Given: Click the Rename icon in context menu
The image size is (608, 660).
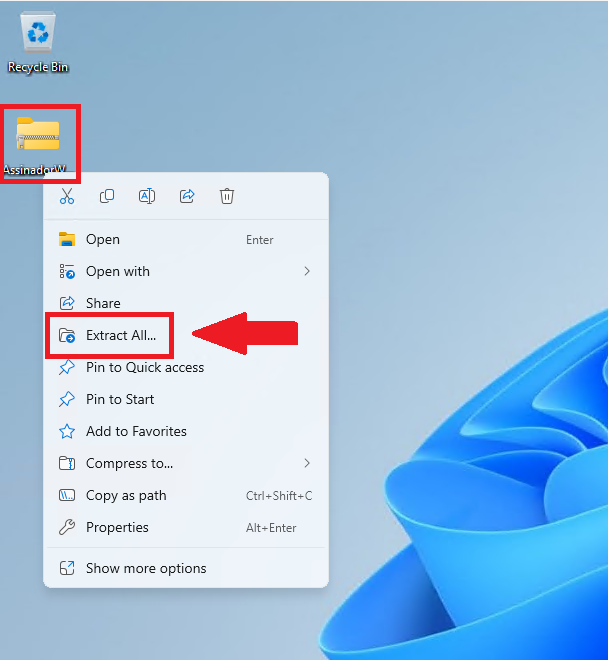Looking at the screenshot, I should click(147, 196).
